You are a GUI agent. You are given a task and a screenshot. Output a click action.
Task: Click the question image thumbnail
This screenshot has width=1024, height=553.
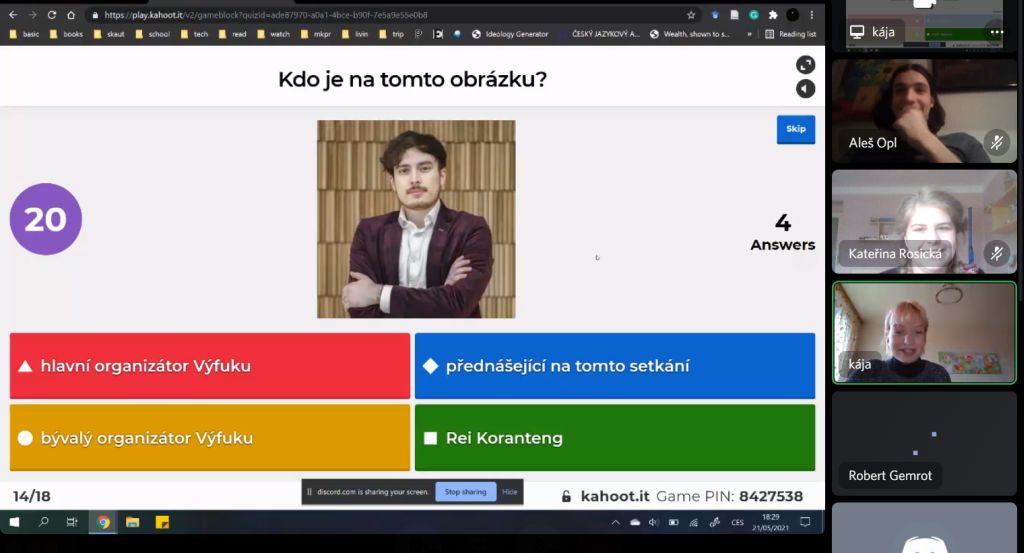coord(416,219)
